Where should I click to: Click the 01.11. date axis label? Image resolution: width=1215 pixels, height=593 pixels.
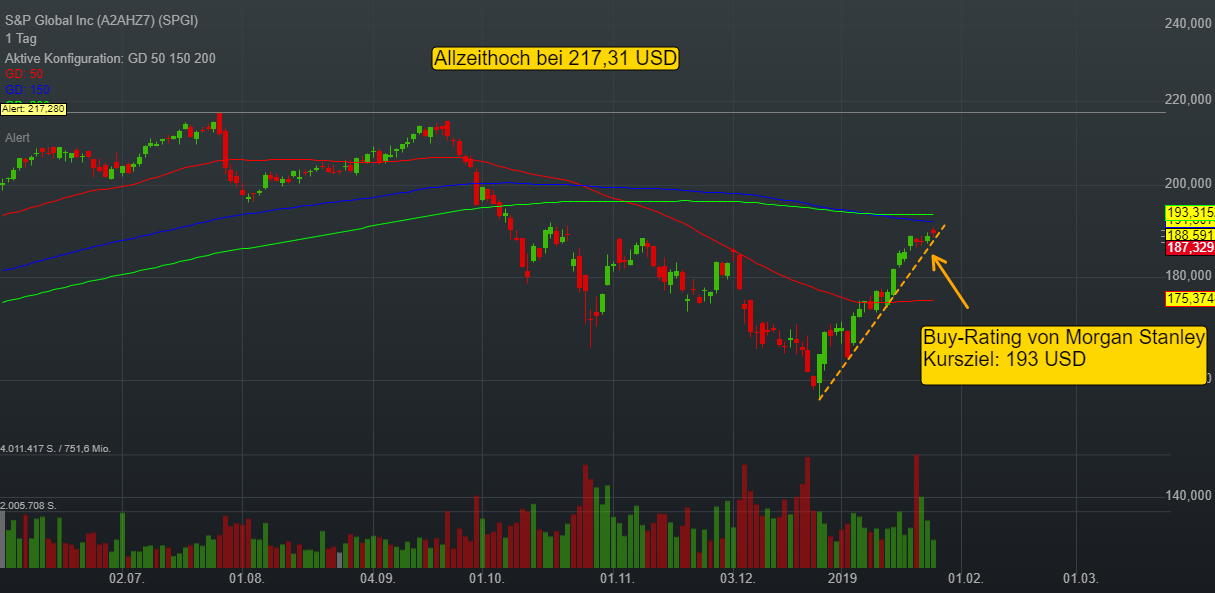pyautogui.click(x=618, y=579)
